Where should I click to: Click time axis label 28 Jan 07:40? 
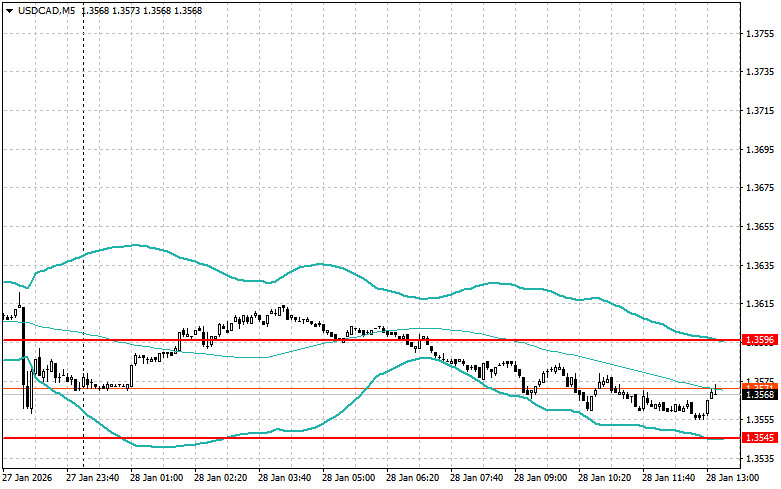click(477, 478)
